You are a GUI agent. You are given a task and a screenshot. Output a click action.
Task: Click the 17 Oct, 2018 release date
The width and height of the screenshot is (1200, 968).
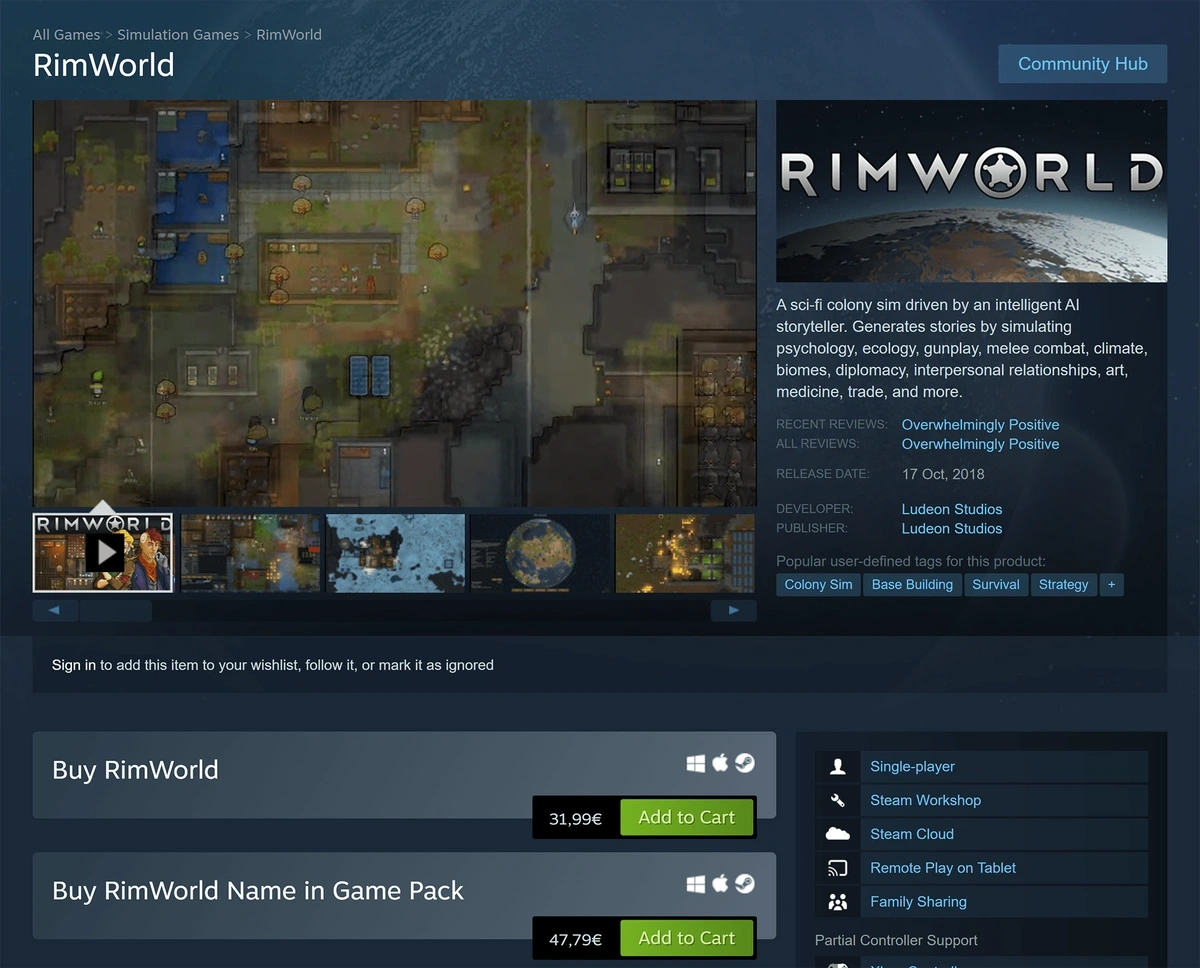[943, 474]
